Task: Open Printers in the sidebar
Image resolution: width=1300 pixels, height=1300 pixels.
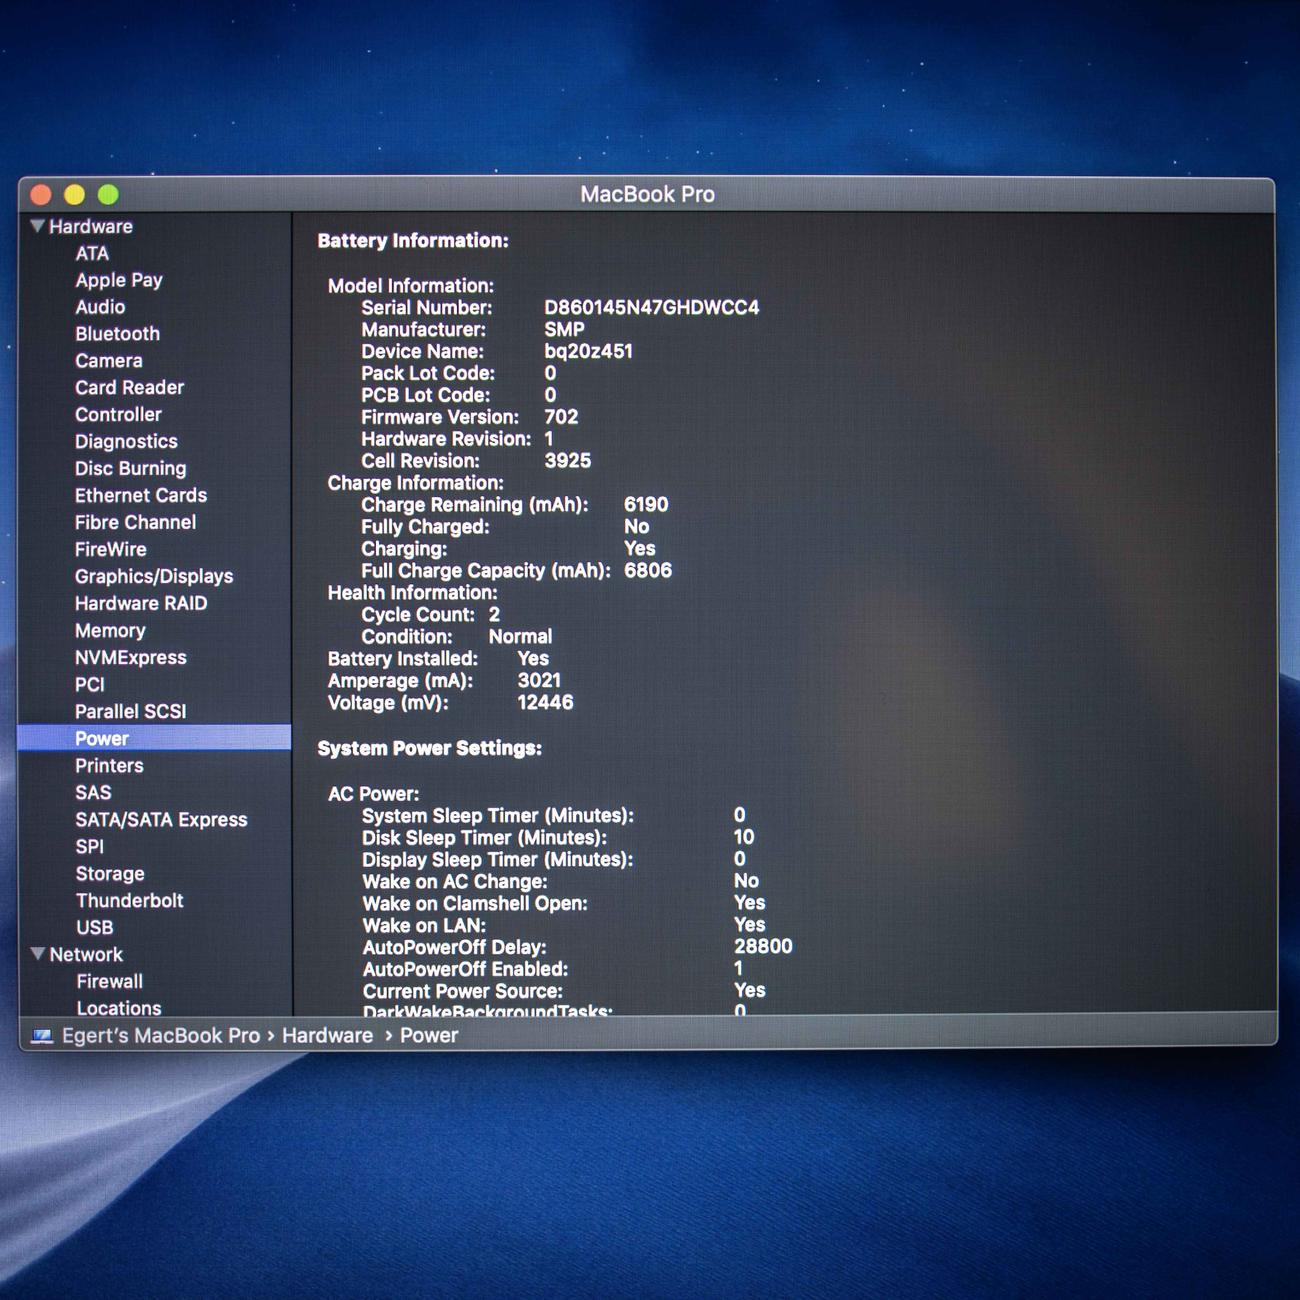Action: click(109, 765)
